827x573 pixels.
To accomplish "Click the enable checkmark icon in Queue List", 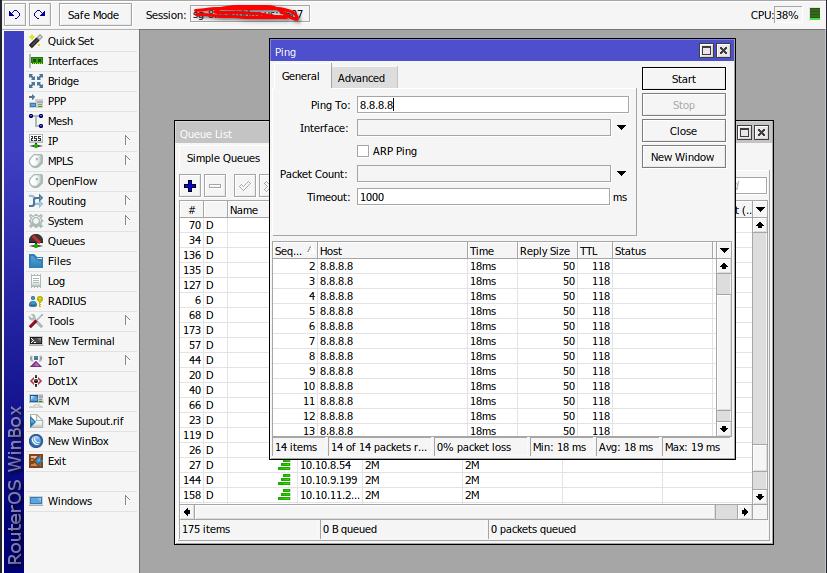I will point(245,186).
